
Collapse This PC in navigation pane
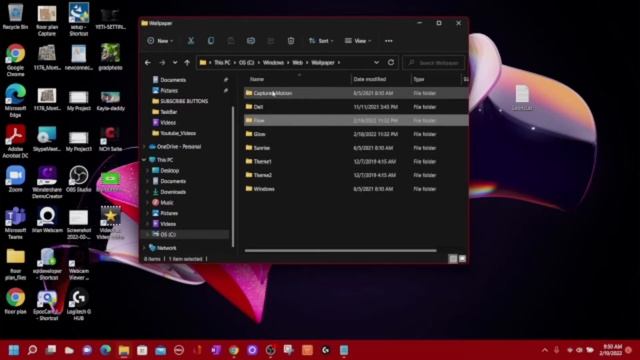click(x=144, y=160)
